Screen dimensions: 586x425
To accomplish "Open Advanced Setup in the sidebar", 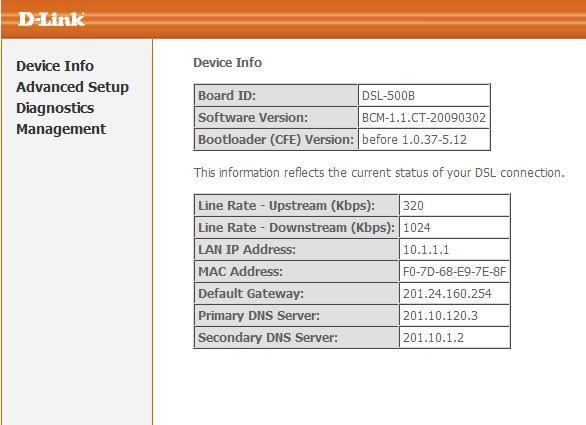I will (73, 87).
